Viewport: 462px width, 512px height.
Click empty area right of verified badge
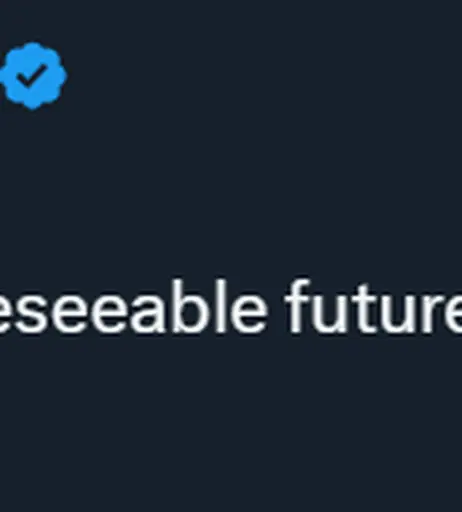pyautogui.click(x=263, y=76)
